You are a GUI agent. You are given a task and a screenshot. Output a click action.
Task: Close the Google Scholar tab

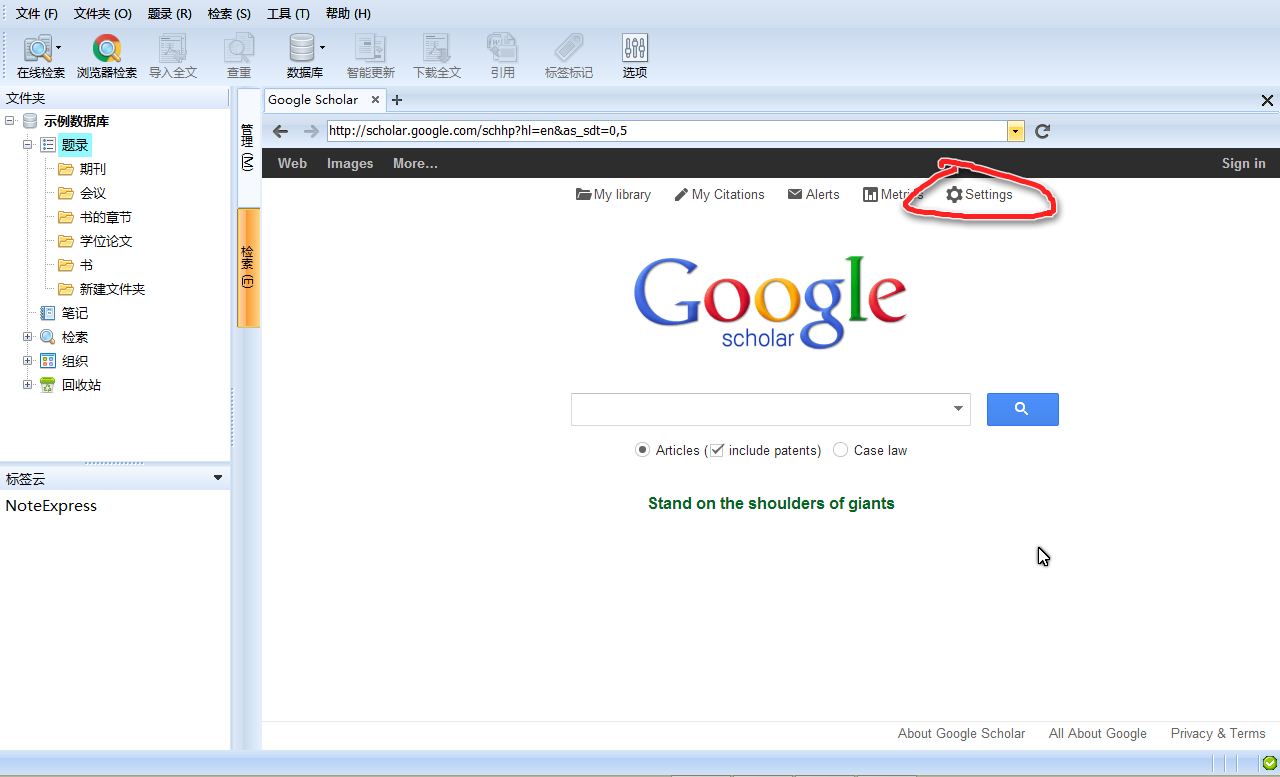(376, 100)
